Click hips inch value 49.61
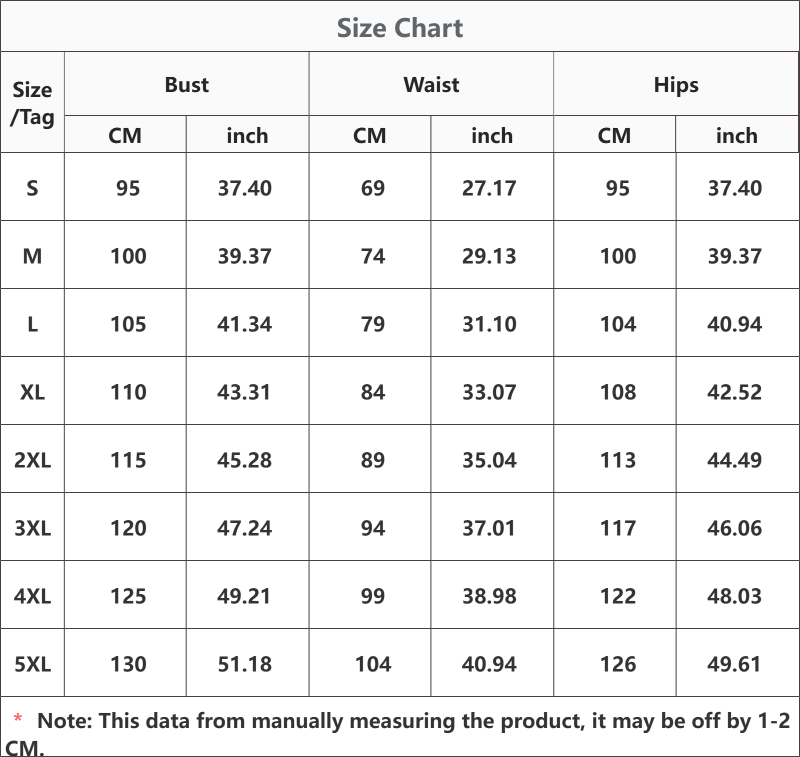Viewport: 800px width, 757px height. click(x=734, y=664)
